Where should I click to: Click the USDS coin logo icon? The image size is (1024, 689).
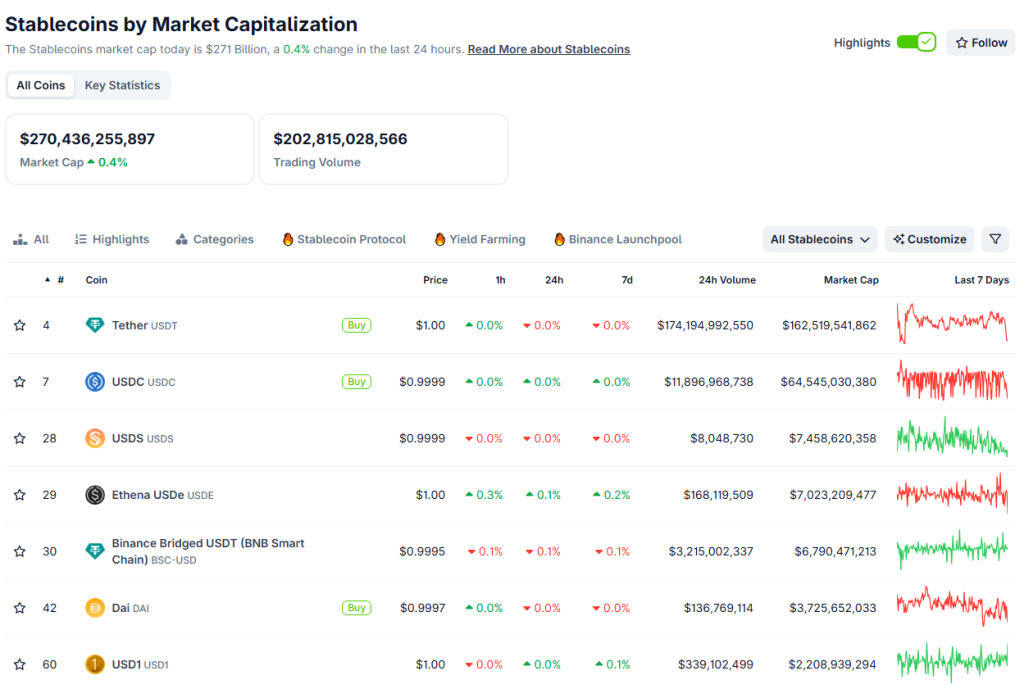[x=95, y=438]
